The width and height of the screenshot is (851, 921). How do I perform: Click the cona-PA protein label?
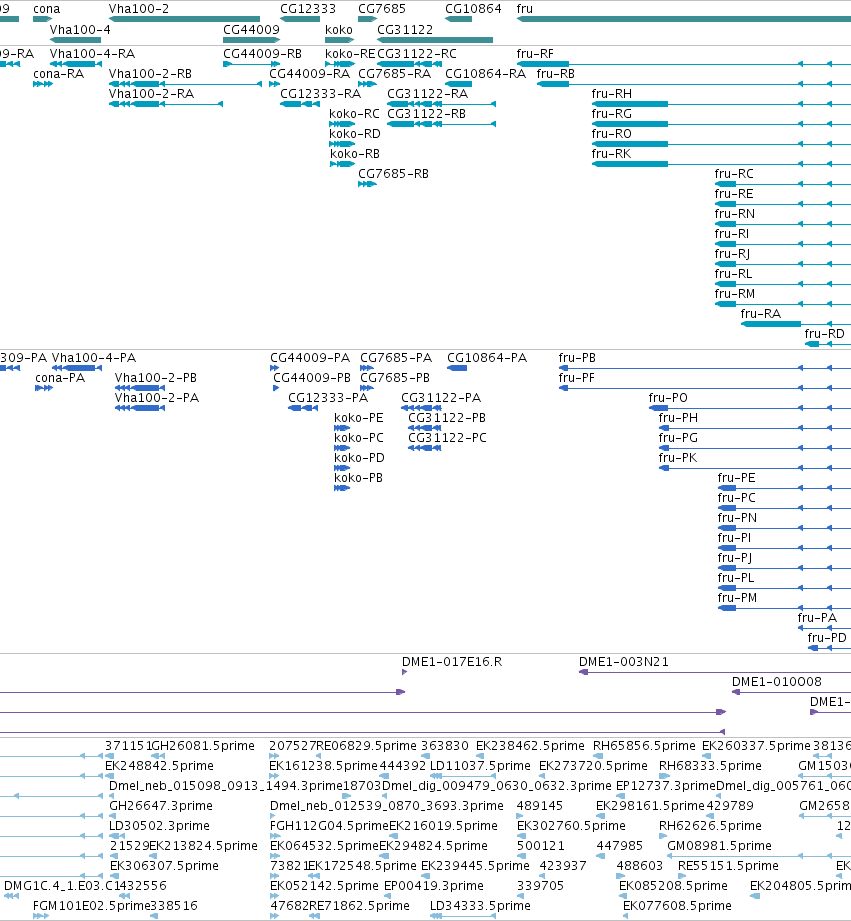(60, 377)
